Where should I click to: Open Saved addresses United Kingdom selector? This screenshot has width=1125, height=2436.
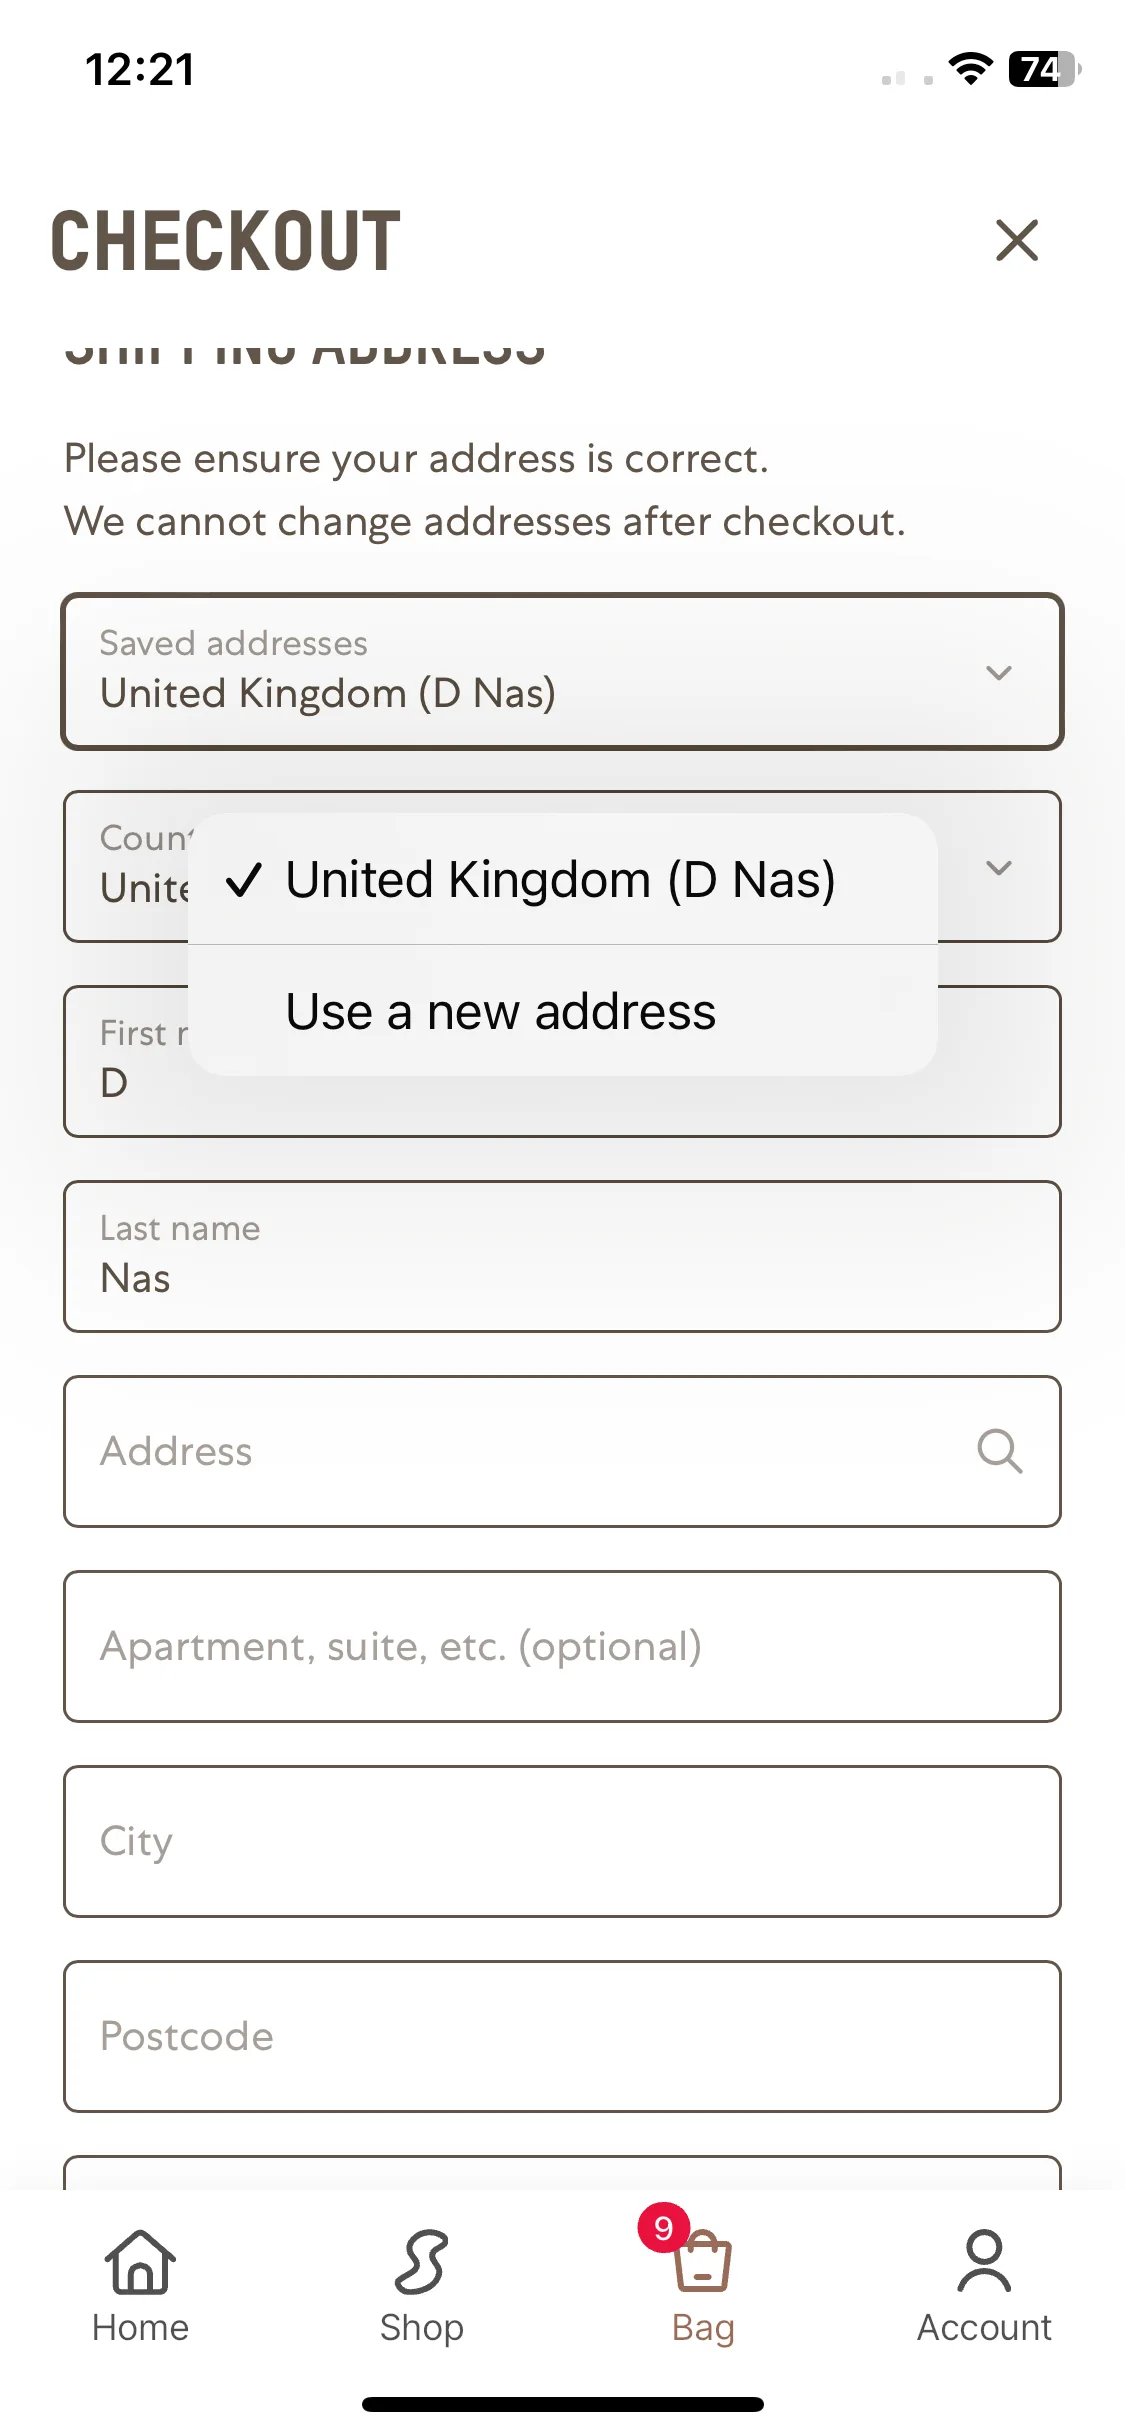[x=562, y=672]
